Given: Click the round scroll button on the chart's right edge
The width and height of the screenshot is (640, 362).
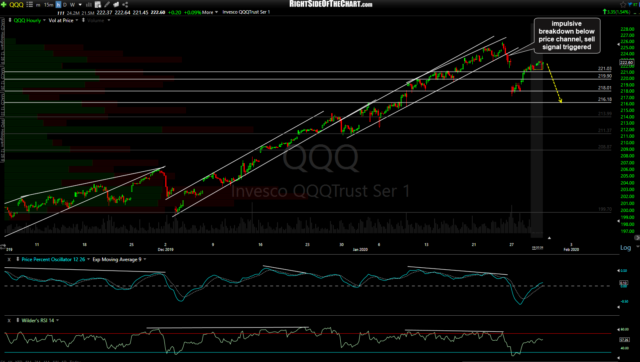Looking at the screenshot, I should (x=637, y=238).
